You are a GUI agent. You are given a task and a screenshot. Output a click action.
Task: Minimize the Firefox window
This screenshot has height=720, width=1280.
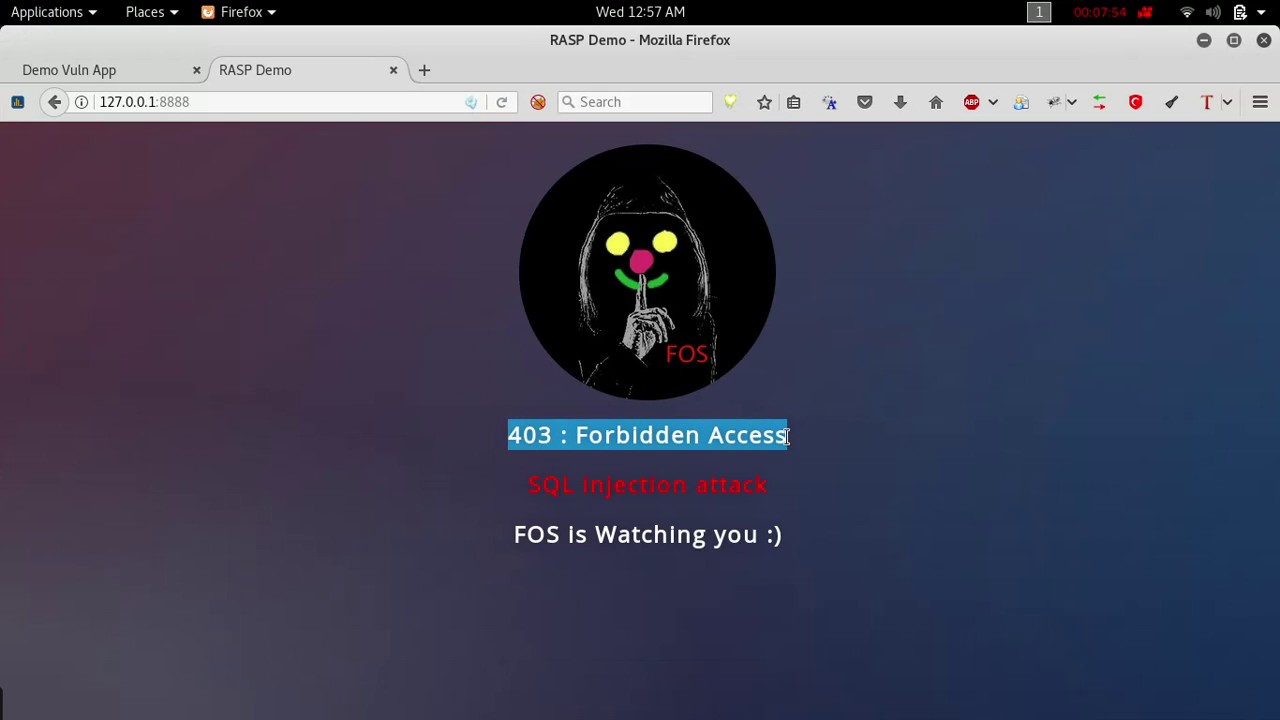[1204, 40]
